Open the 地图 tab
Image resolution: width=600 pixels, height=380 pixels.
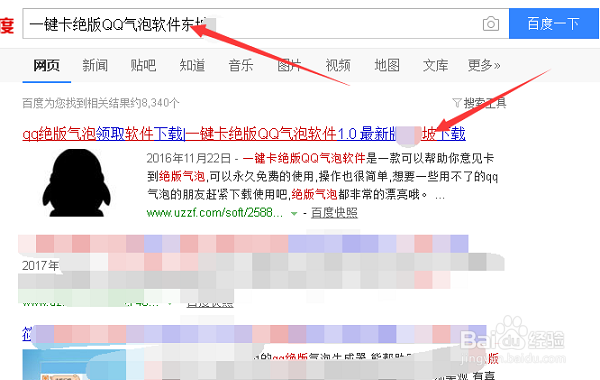387,65
